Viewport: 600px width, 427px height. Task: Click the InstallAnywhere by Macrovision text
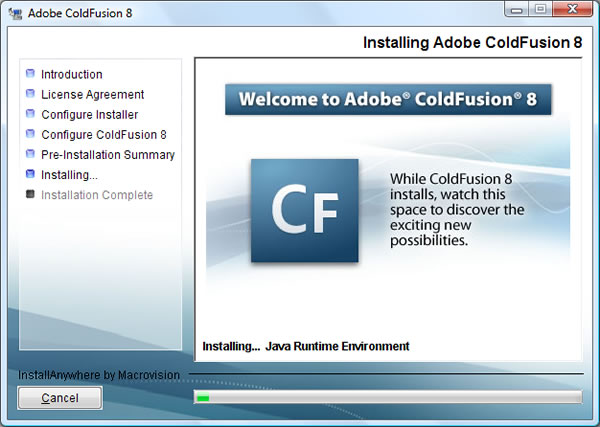(99, 375)
